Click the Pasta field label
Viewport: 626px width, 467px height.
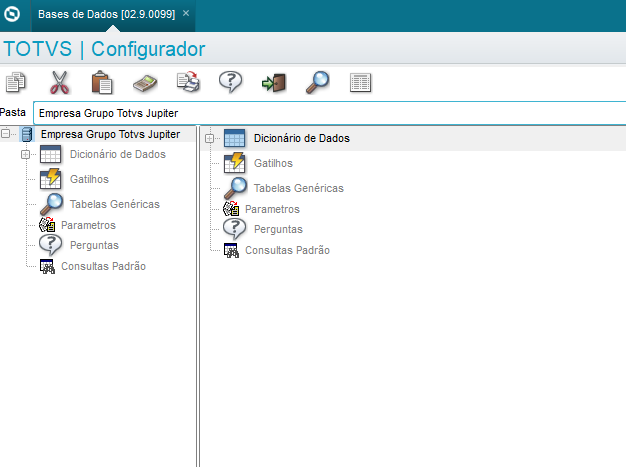point(13,113)
